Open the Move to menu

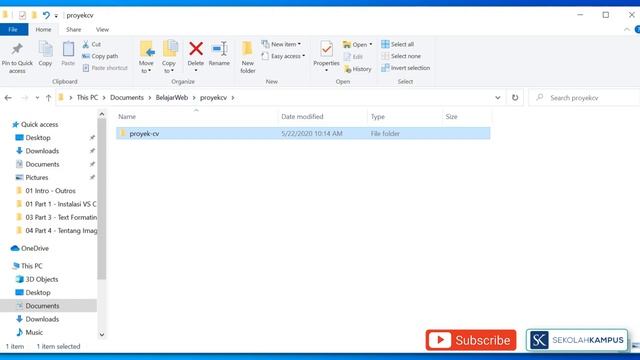(146, 57)
